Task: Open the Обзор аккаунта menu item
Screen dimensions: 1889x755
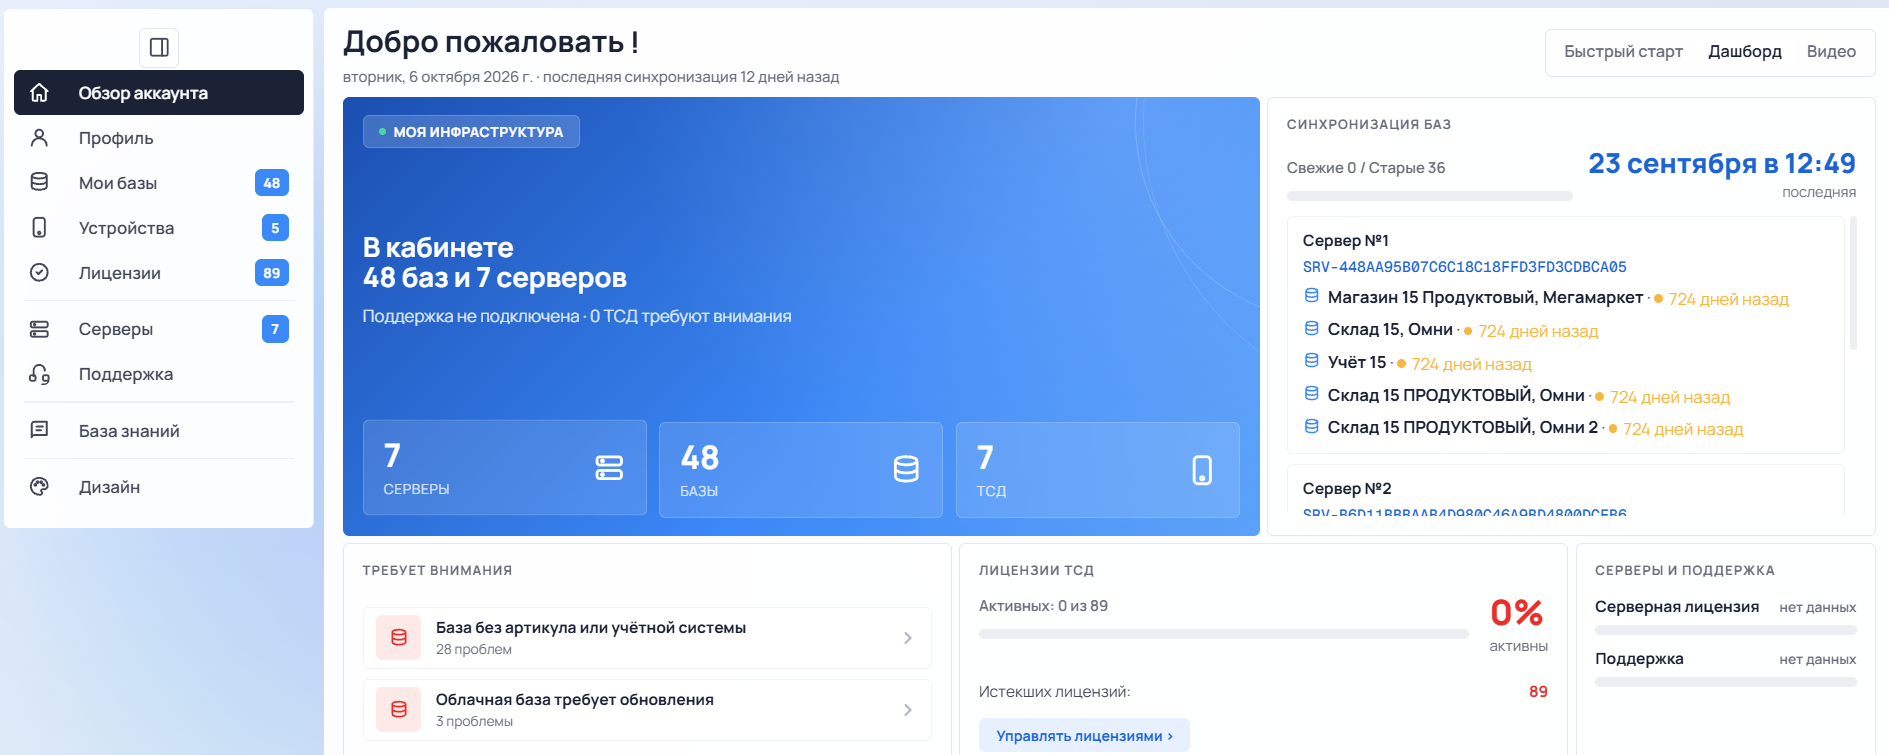Action: tap(159, 93)
